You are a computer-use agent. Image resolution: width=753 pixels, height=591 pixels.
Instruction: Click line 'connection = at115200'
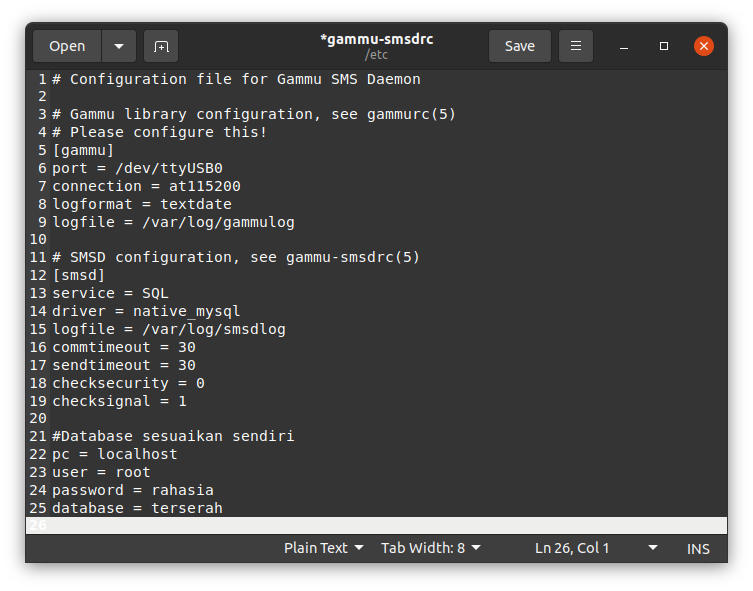[146, 186]
